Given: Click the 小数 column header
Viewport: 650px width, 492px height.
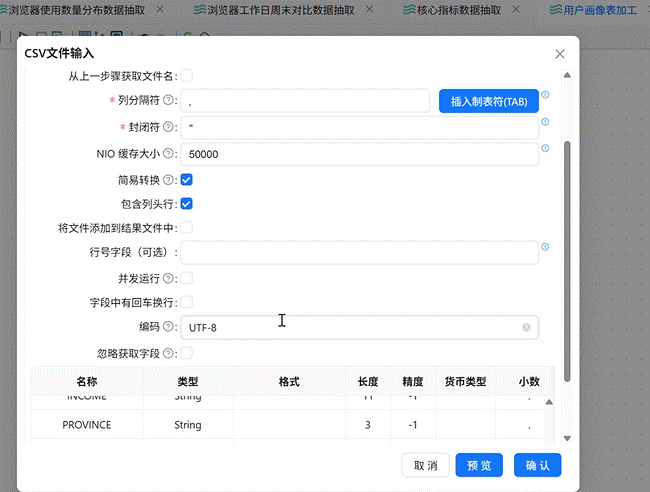Looking at the screenshot, I should pyautogui.click(x=529, y=381).
